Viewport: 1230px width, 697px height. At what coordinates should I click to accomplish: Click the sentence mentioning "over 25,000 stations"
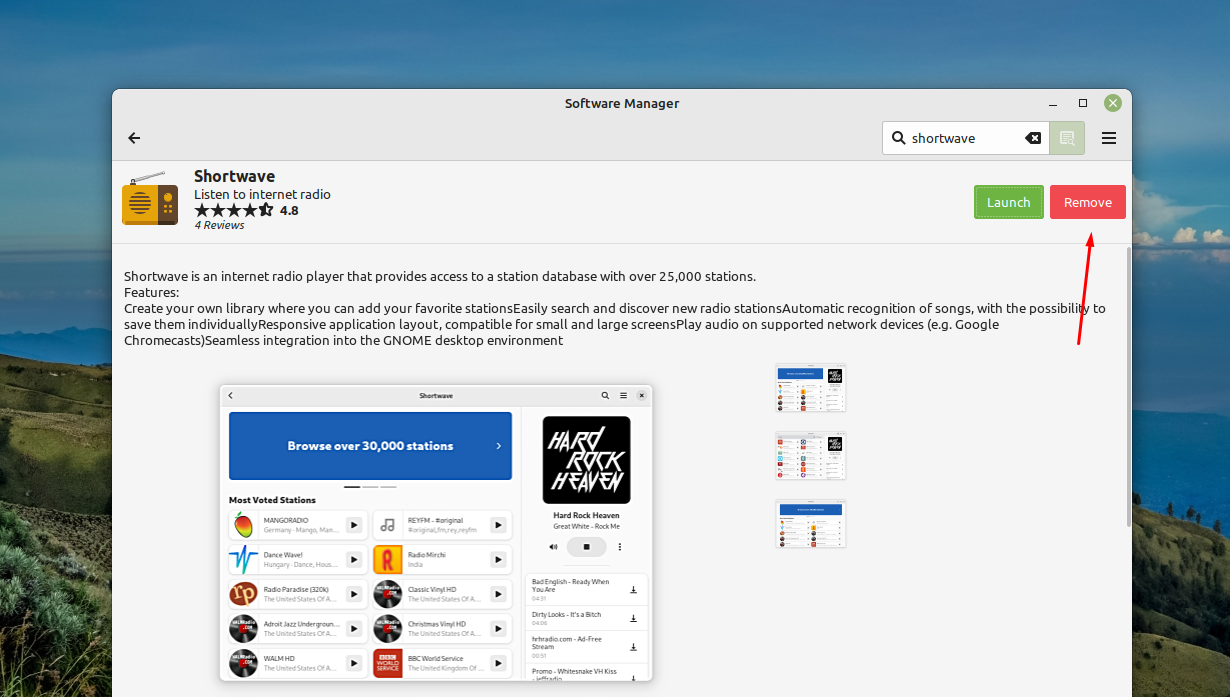[440, 276]
